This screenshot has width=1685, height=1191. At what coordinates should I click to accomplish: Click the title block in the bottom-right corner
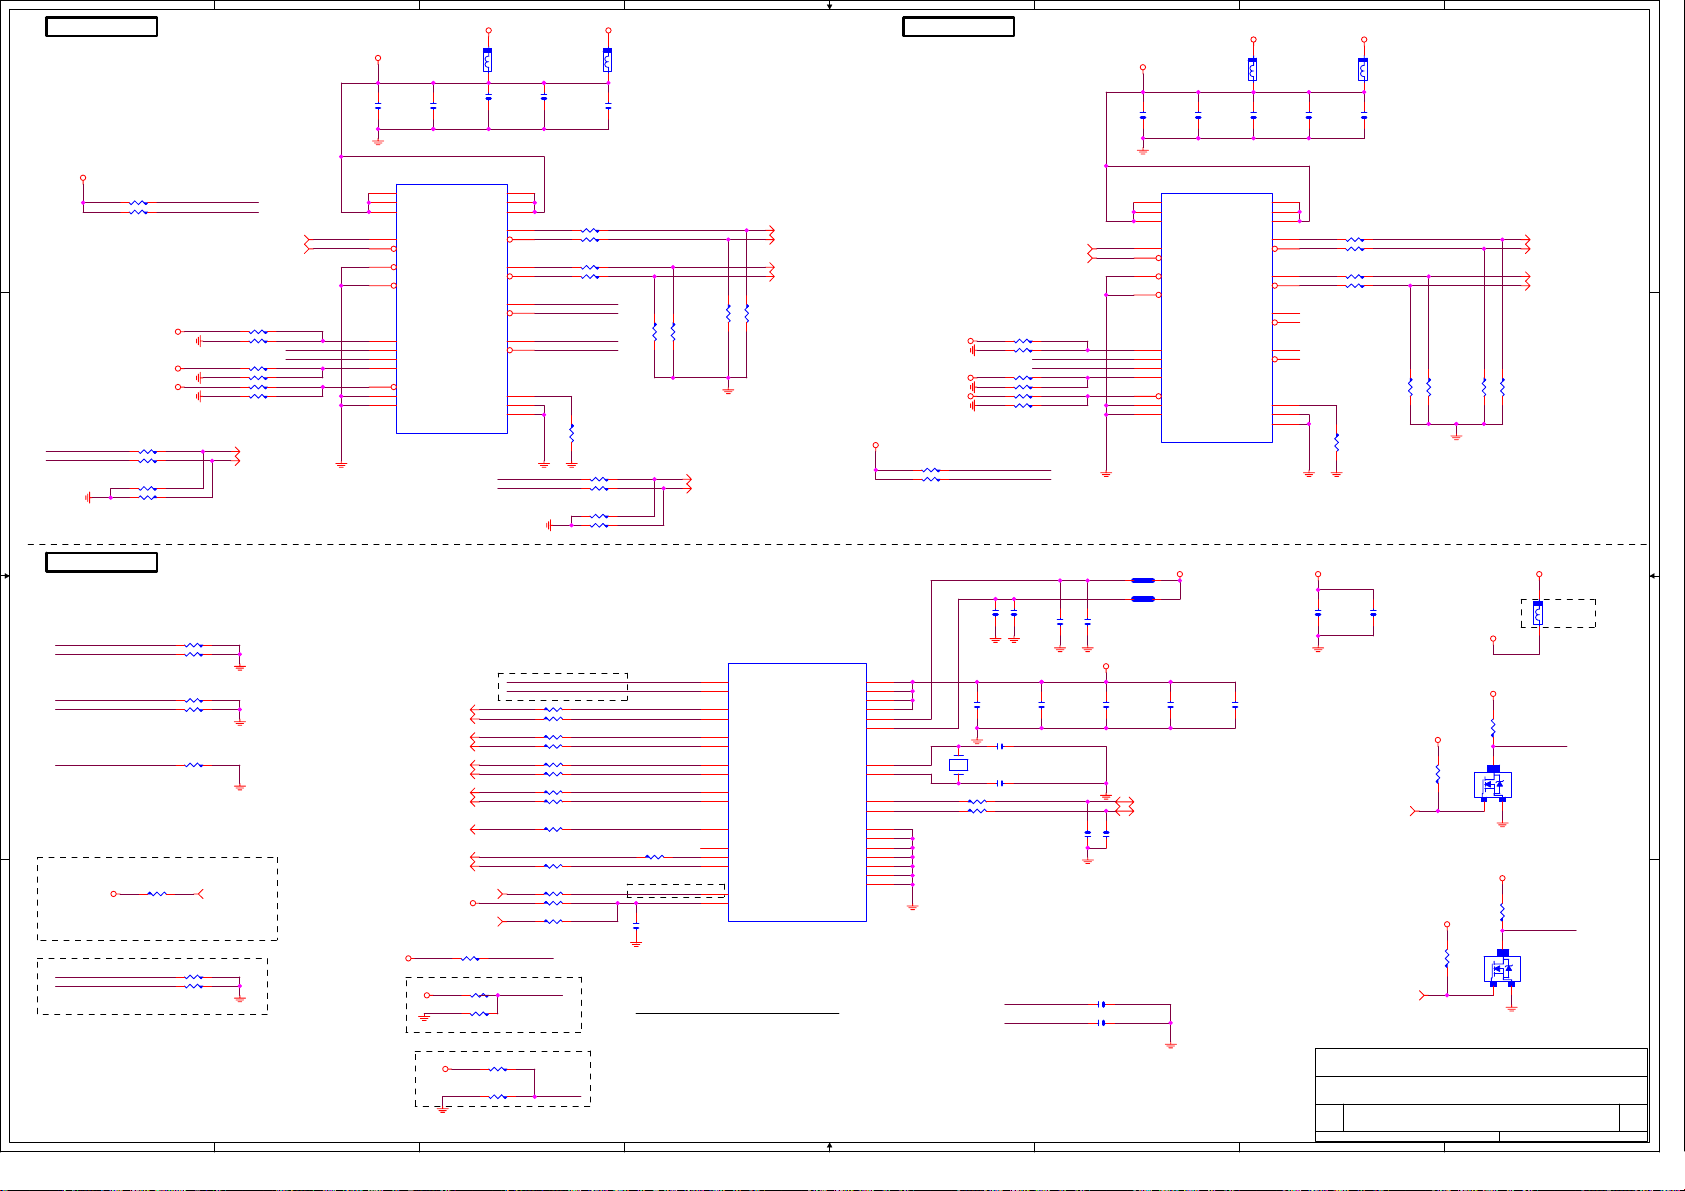click(1481, 1095)
